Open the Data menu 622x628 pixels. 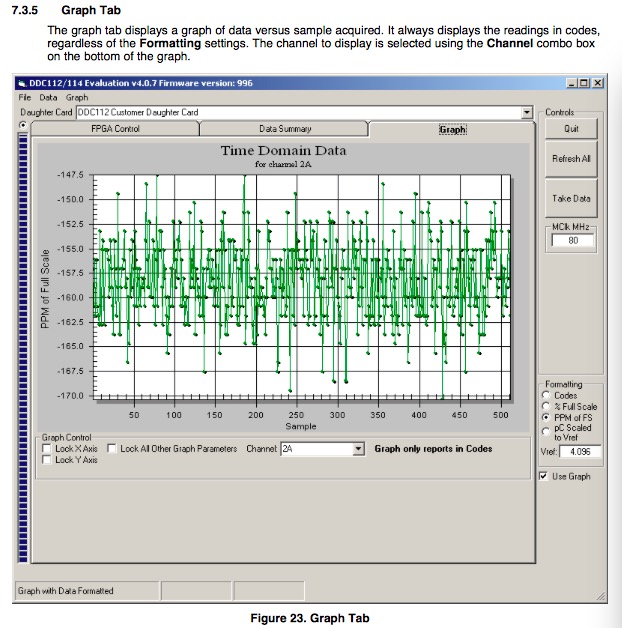[48, 97]
